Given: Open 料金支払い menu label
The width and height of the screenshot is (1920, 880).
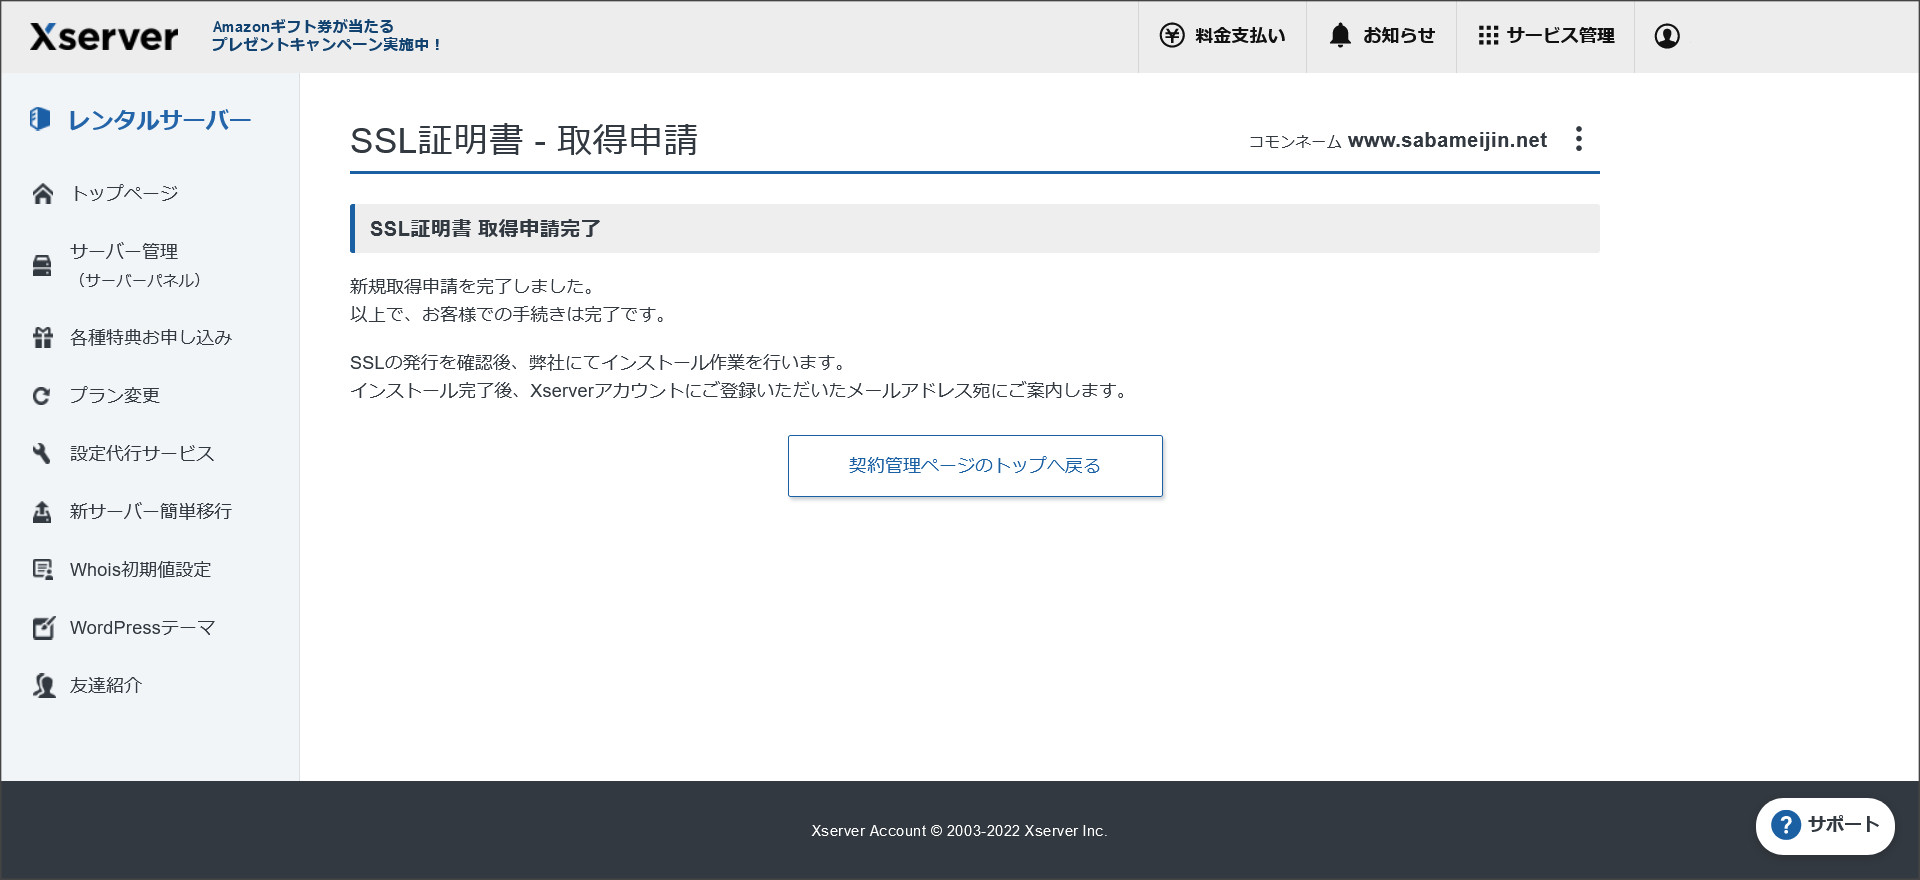Looking at the screenshot, I should [1240, 36].
